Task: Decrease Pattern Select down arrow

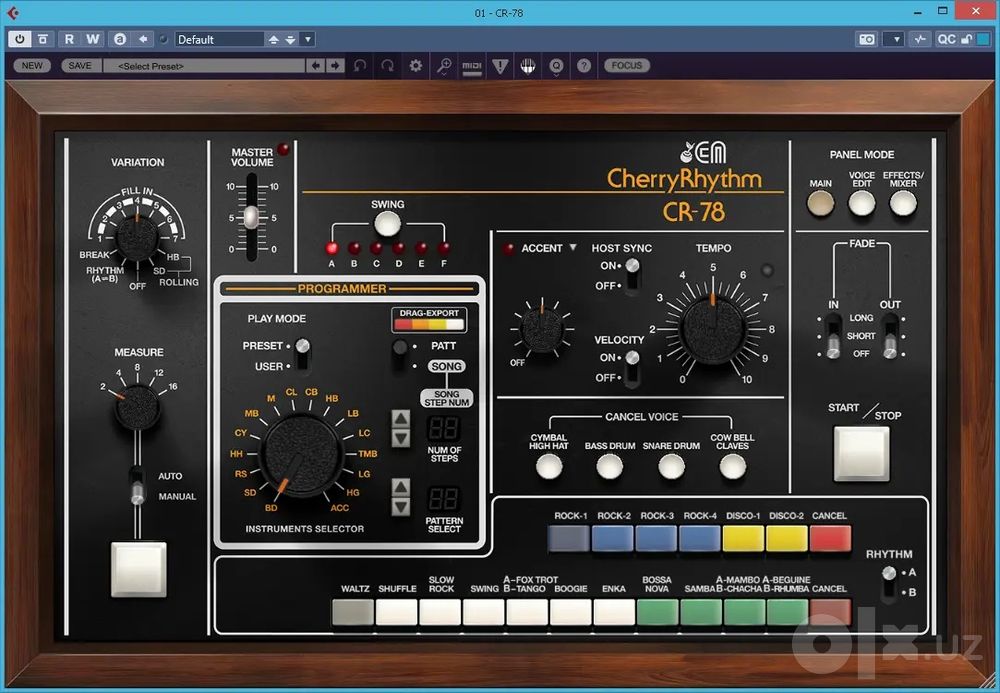Action: coord(401,507)
